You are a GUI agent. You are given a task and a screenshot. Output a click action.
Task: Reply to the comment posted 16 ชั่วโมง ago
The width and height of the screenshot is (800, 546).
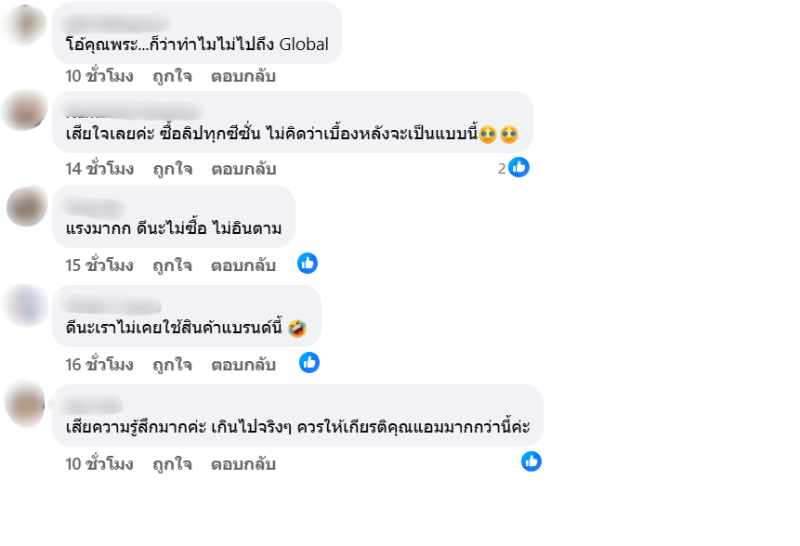tap(243, 365)
